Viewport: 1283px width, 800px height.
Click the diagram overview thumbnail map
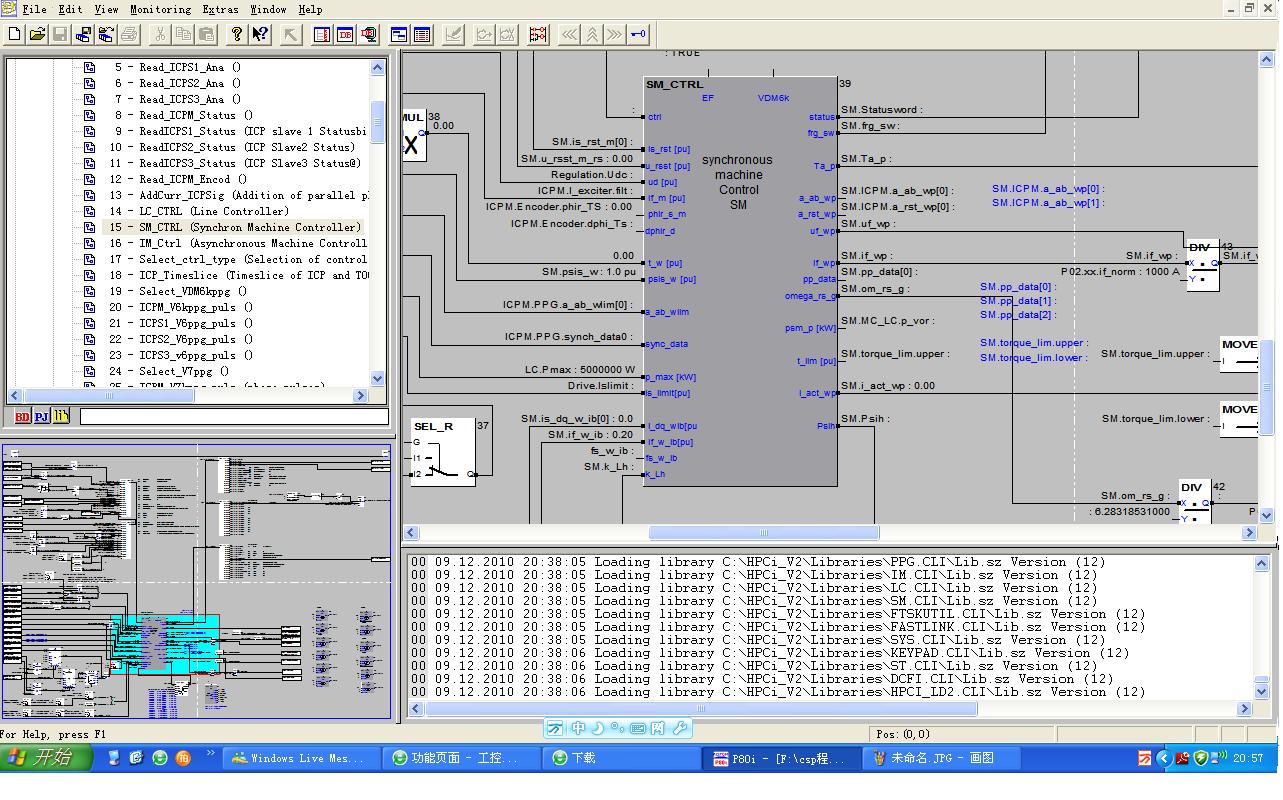pyautogui.click(x=196, y=581)
